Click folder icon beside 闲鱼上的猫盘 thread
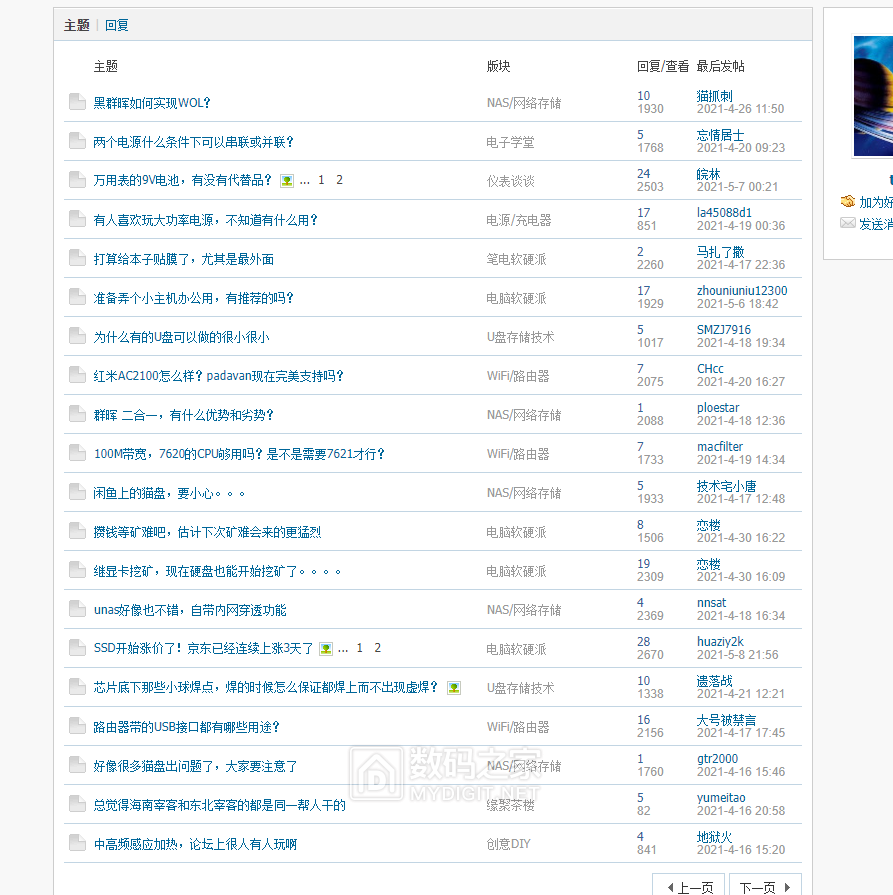The height and width of the screenshot is (895, 893). pyautogui.click(x=77, y=492)
